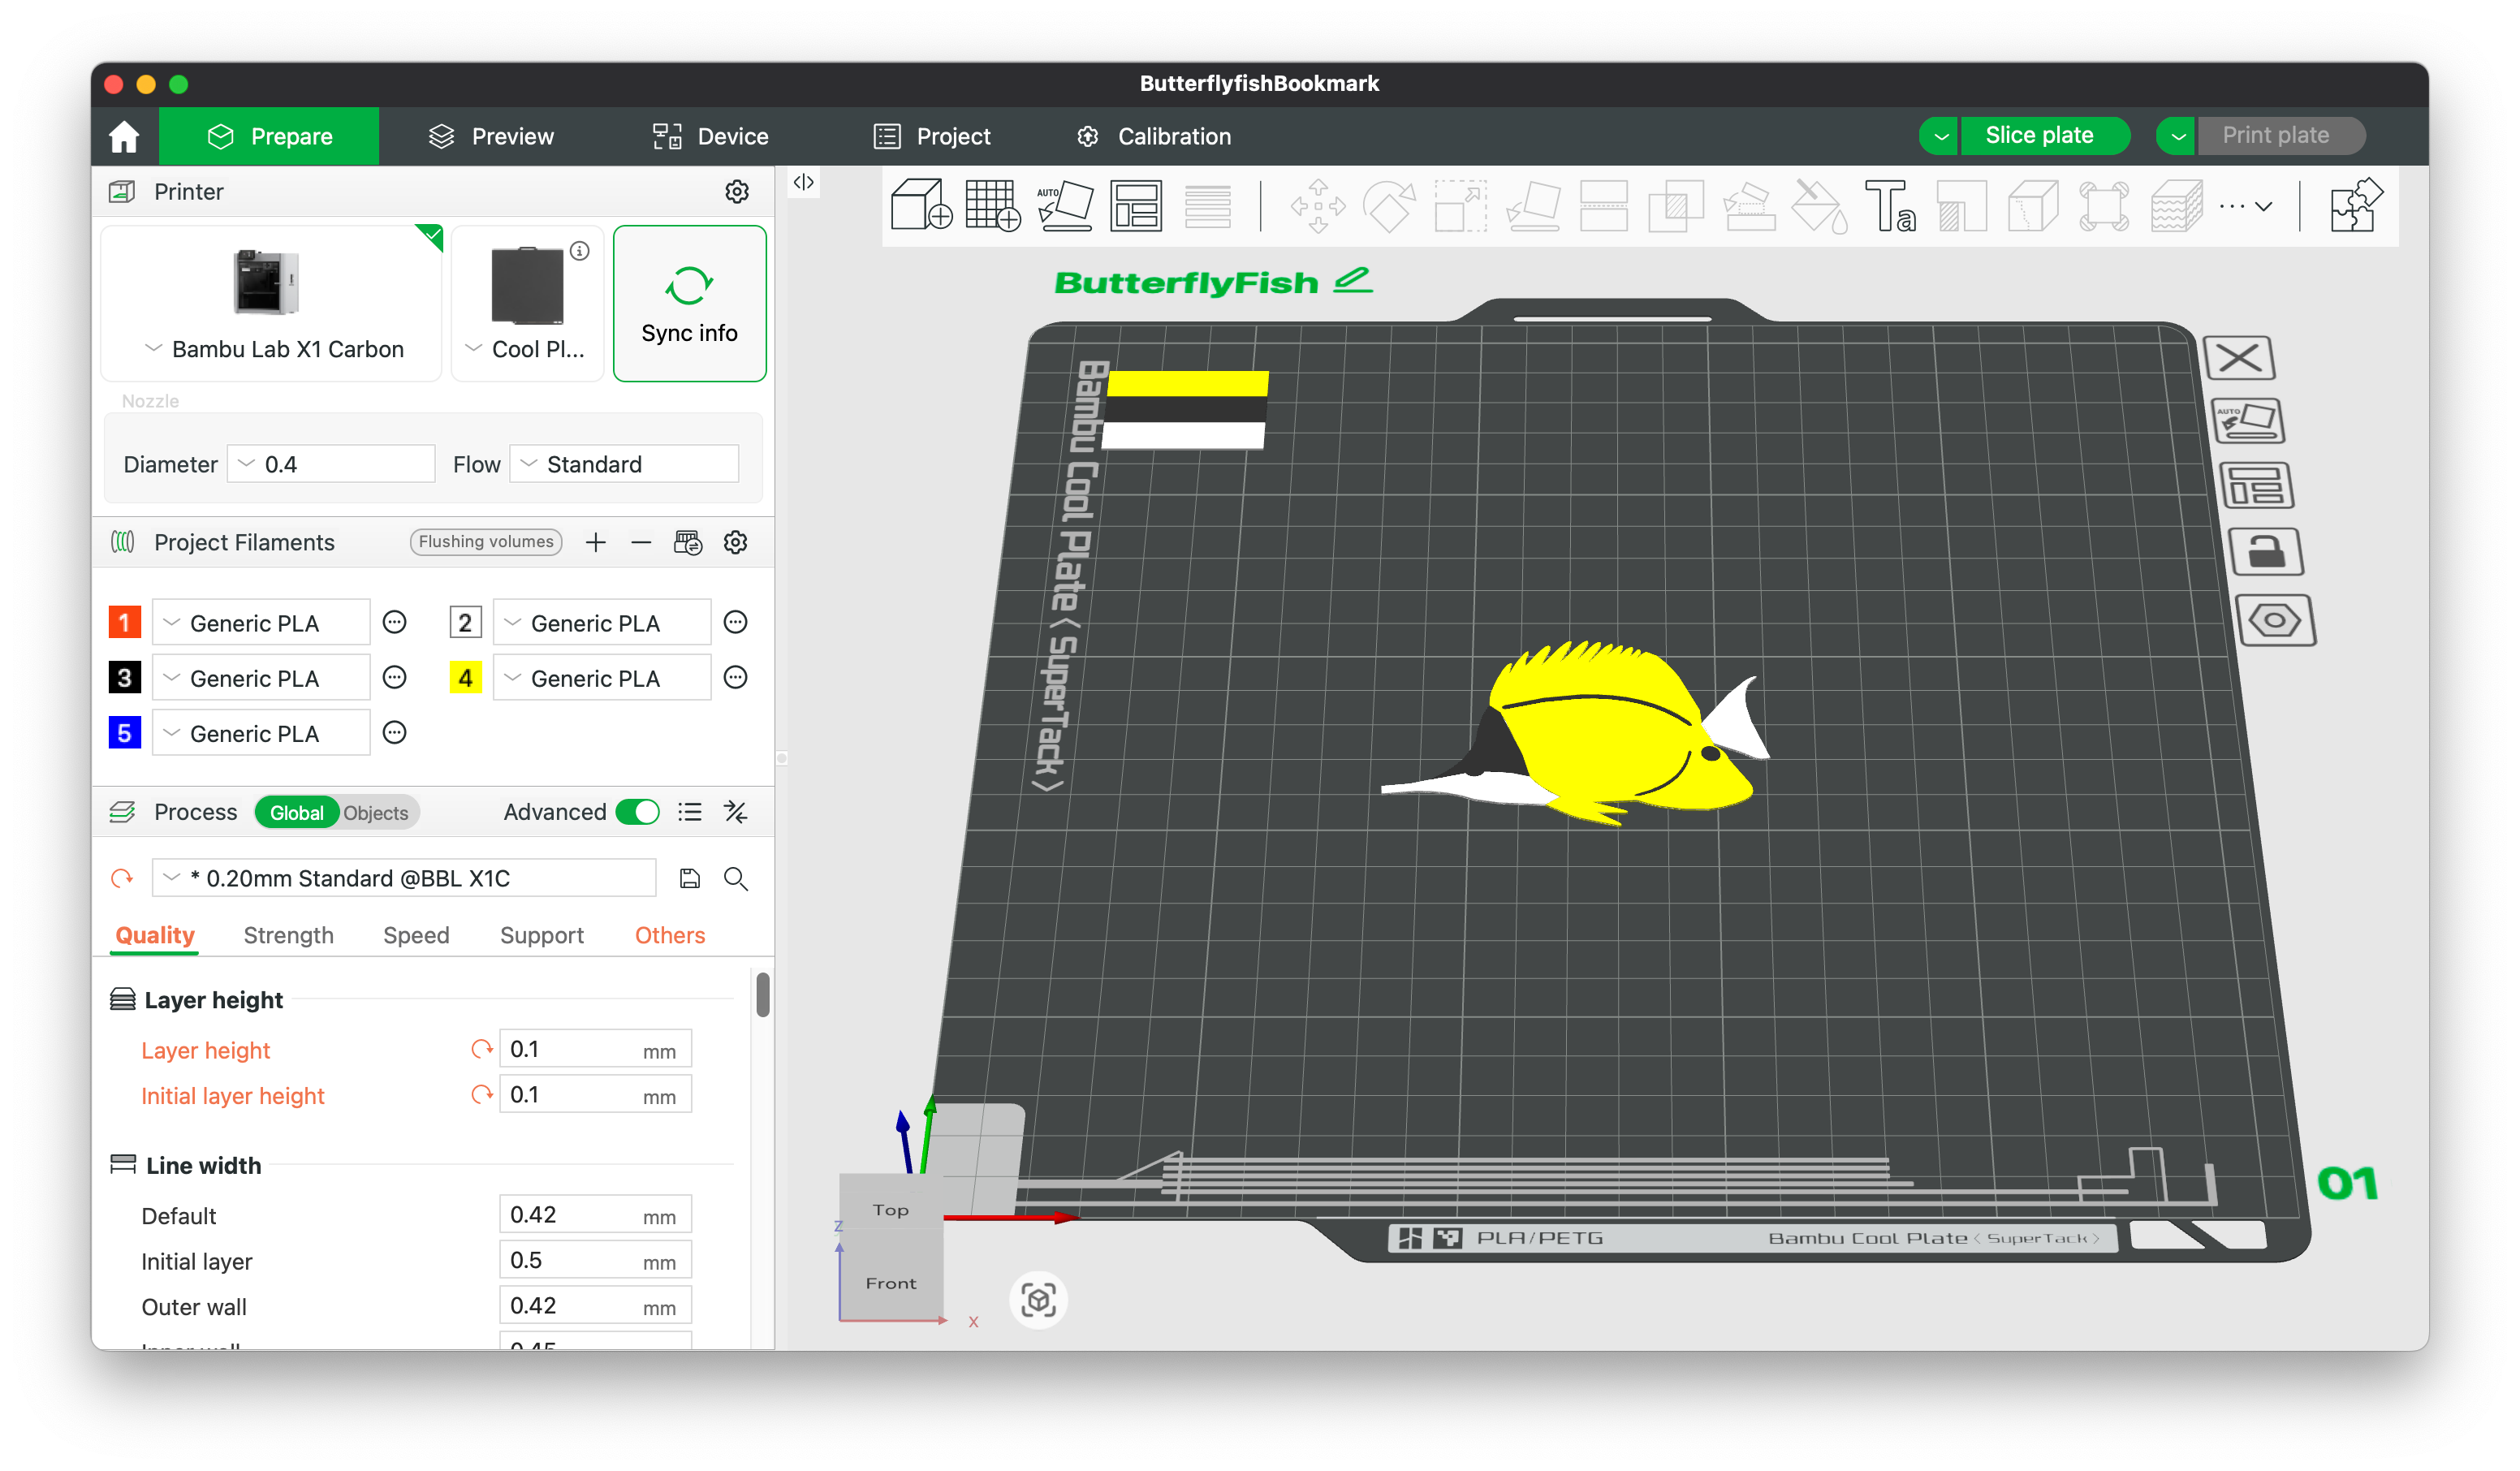The width and height of the screenshot is (2520, 1471).
Task: Toggle the Advanced mode switch
Action: coord(637,811)
